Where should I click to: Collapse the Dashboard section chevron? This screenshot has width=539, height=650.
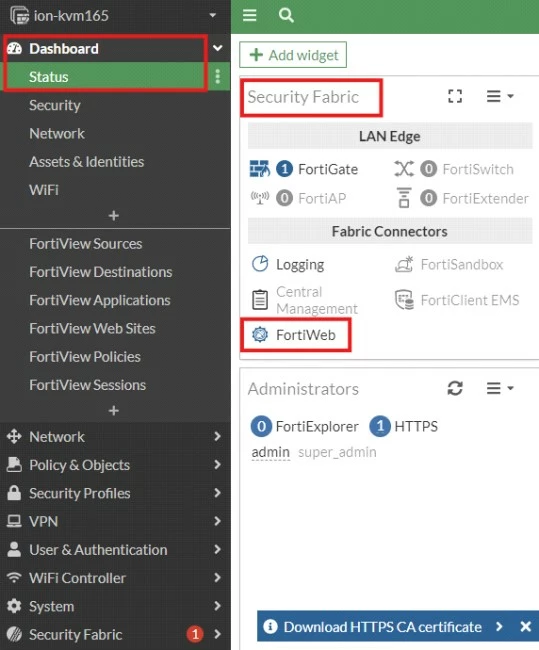[x=217, y=48]
